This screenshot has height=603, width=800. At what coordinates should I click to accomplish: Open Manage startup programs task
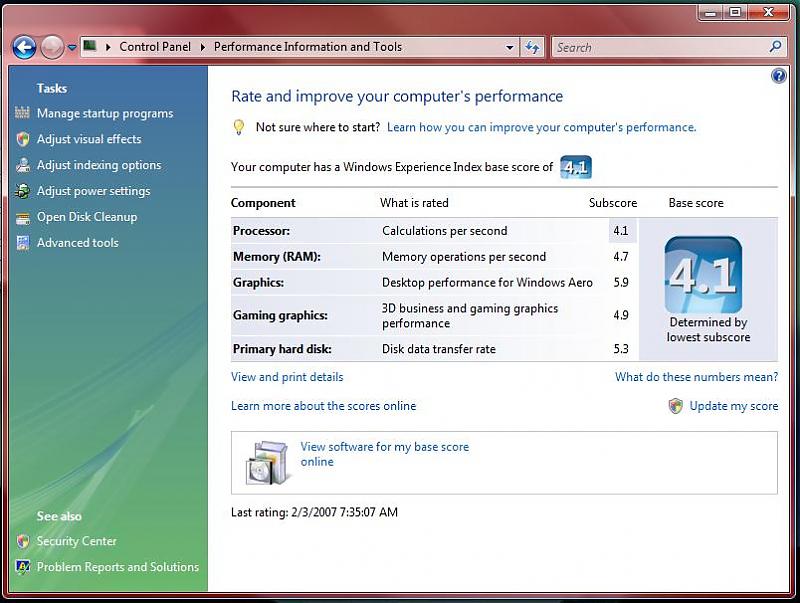105,114
